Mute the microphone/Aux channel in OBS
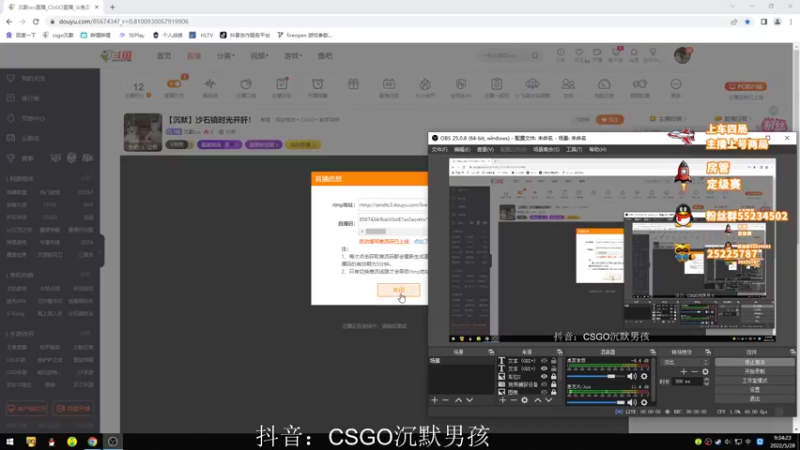This screenshot has width=800, height=450. tap(632, 402)
